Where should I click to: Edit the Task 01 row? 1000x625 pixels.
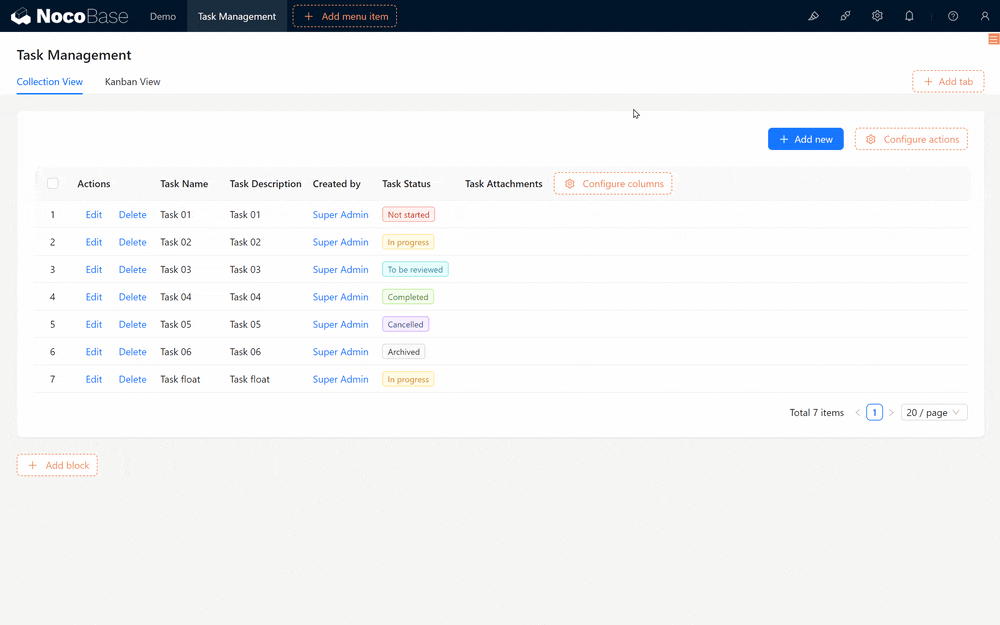coord(94,215)
